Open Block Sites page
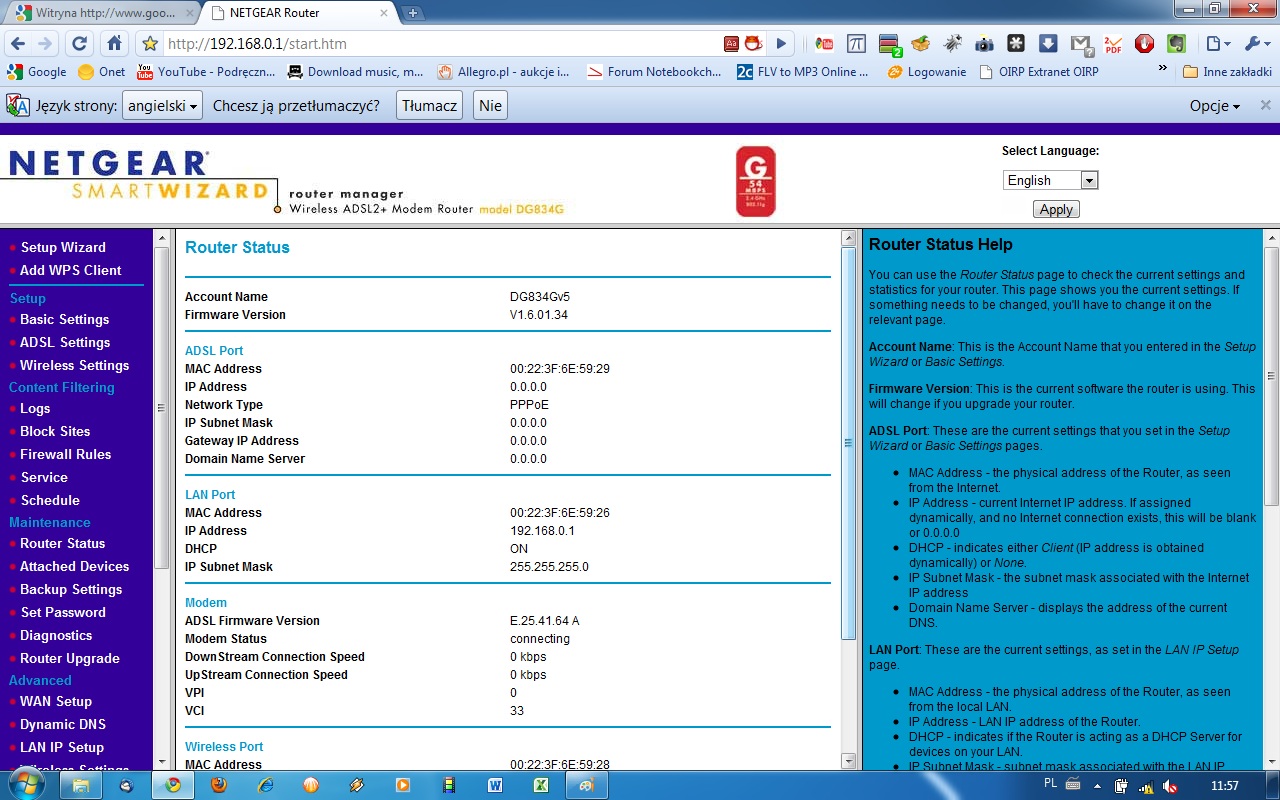The image size is (1280, 800). click(55, 431)
